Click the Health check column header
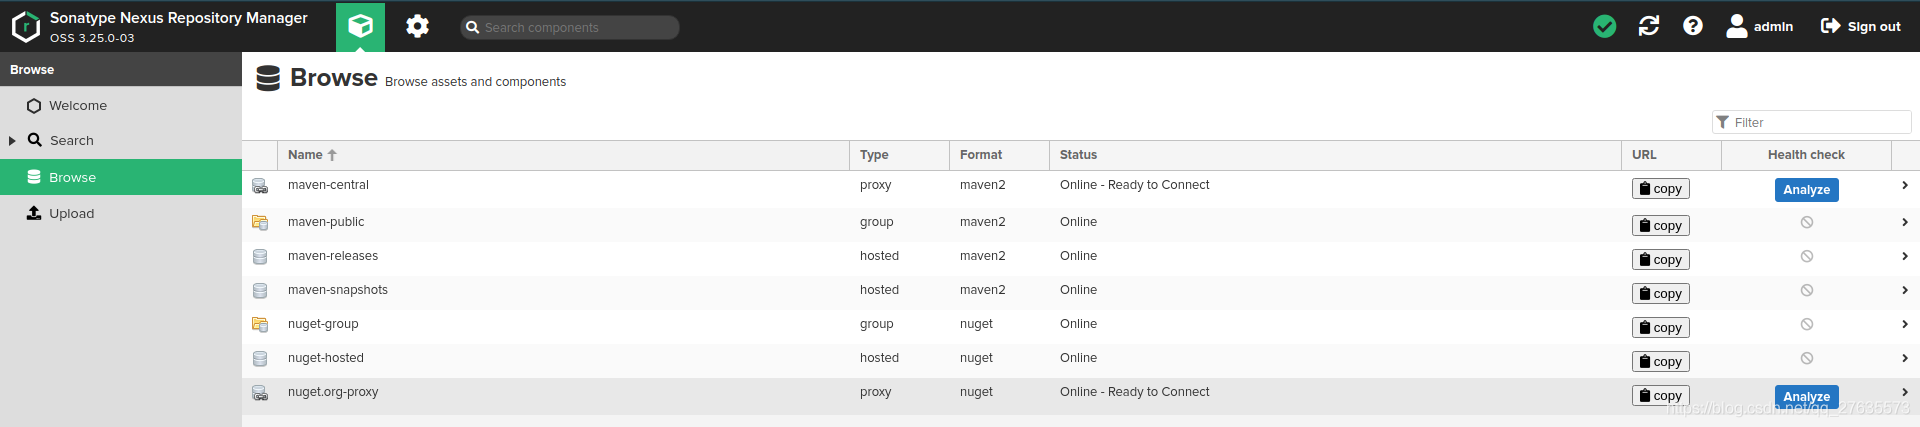This screenshot has width=1920, height=427. 1806,155
